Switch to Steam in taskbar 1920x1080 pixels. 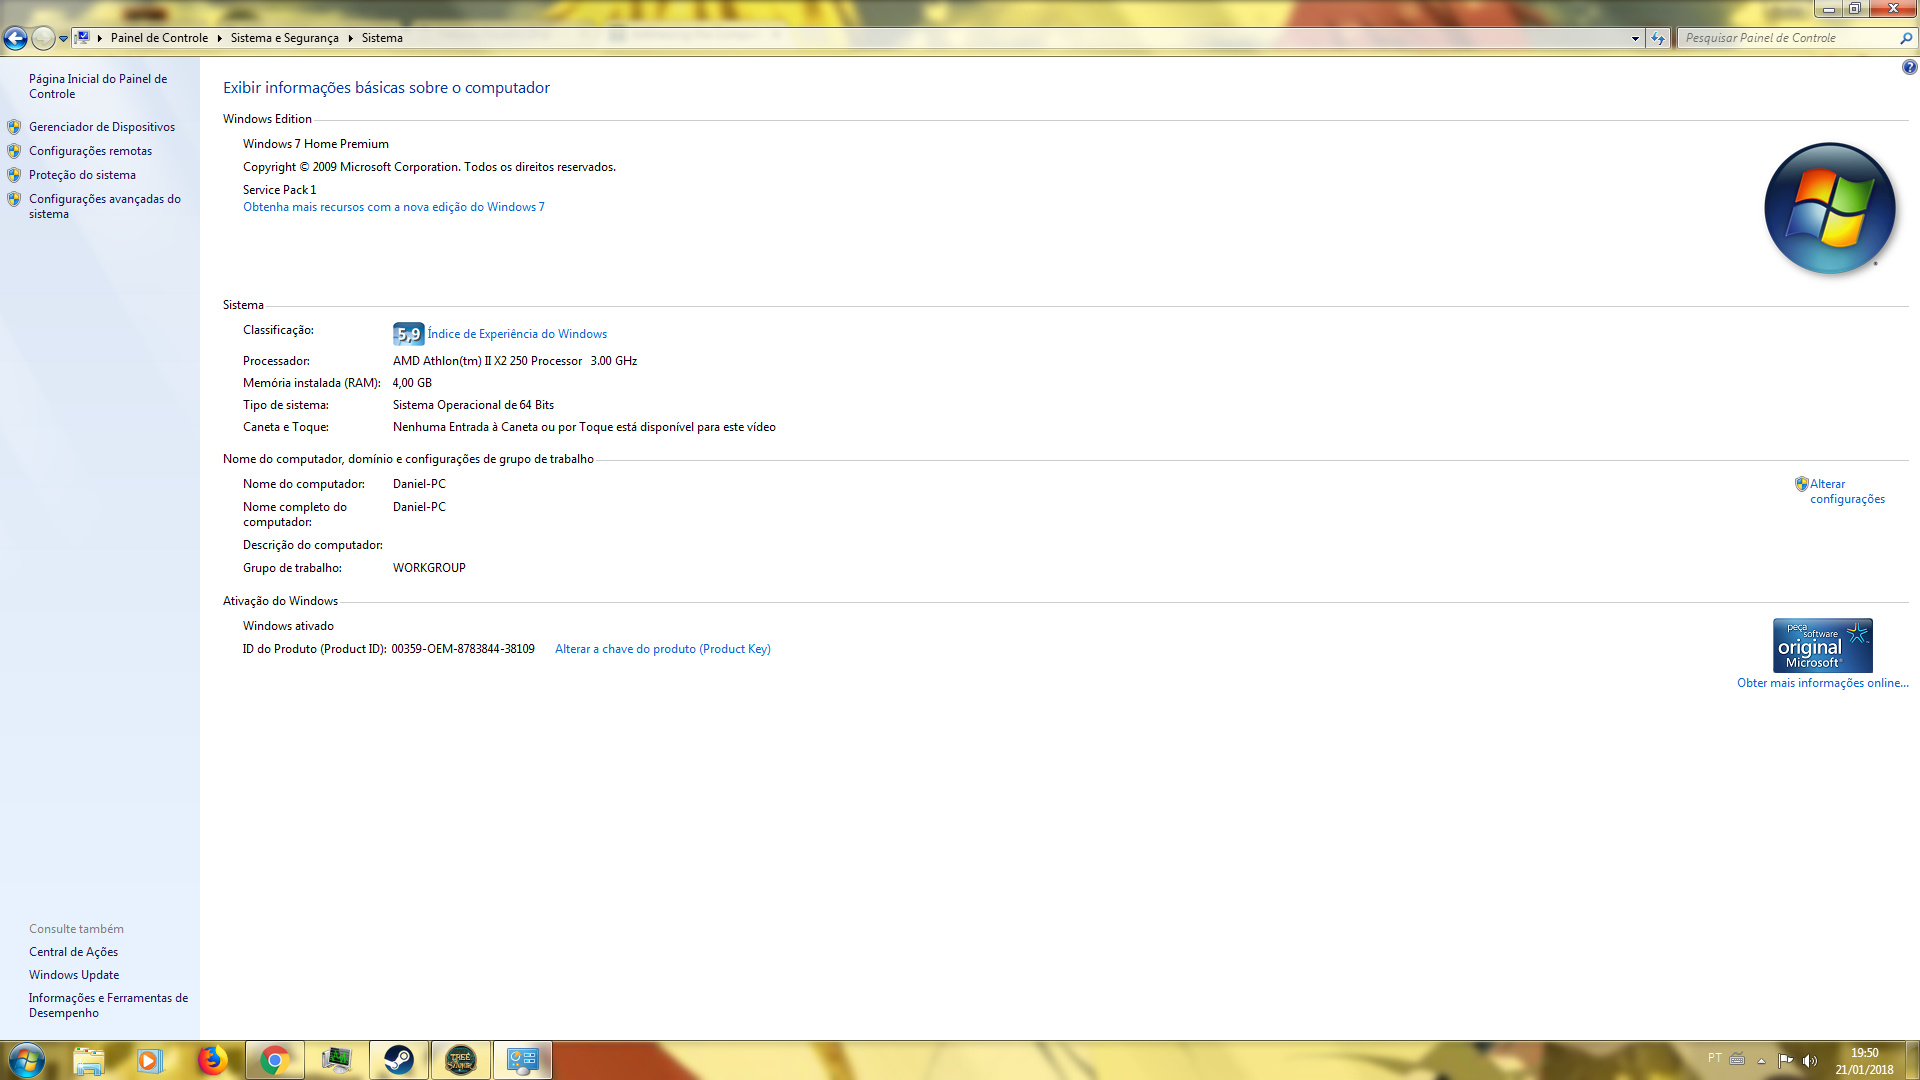pos(399,1060)
